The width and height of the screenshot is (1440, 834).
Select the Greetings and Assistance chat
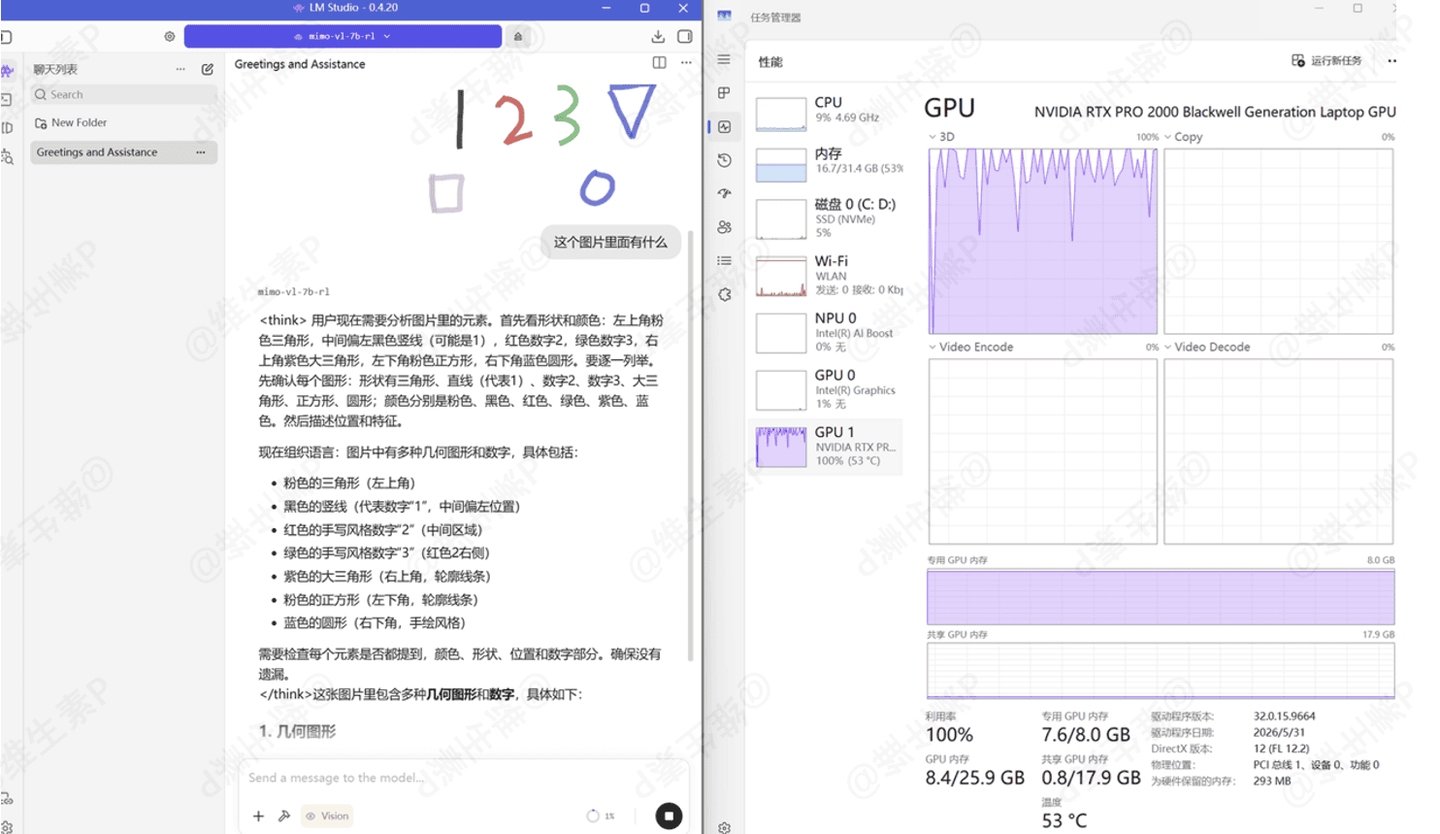[x=124, y=152]
